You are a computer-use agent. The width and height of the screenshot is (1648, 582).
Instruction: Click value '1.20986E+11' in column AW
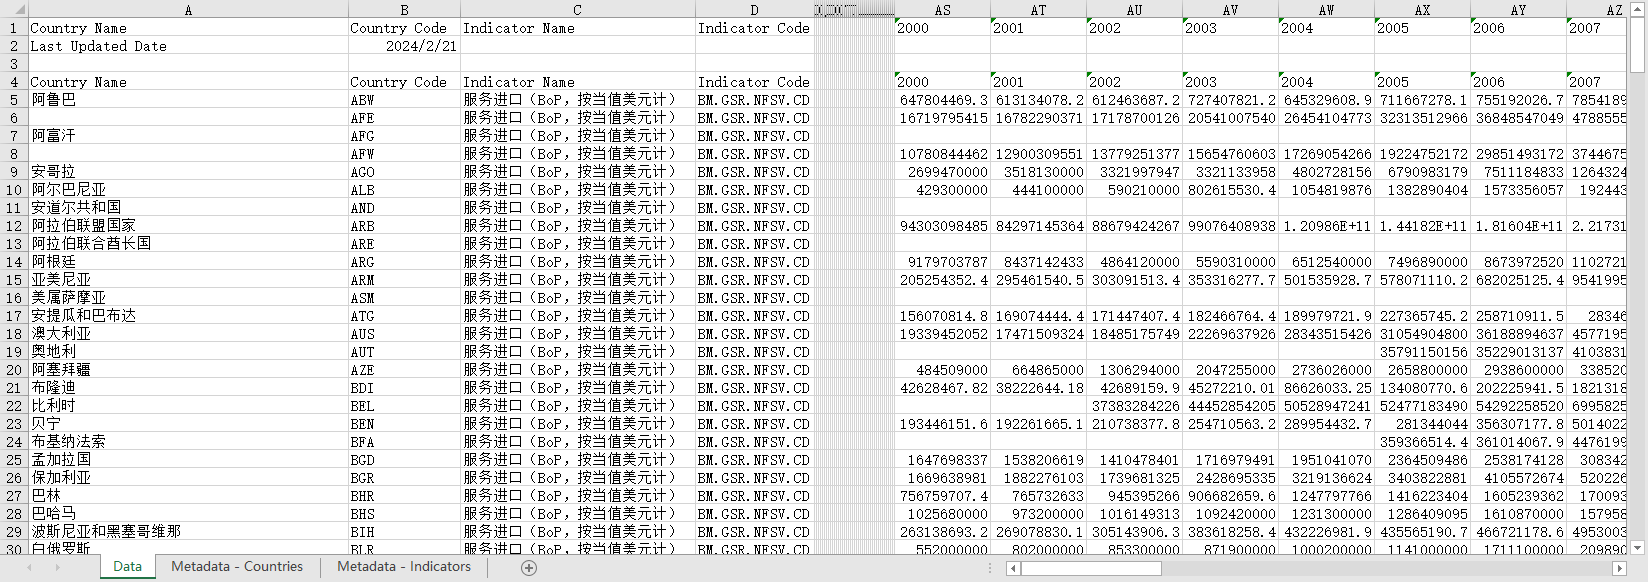pyautogui.click(x=1326, y=226)
